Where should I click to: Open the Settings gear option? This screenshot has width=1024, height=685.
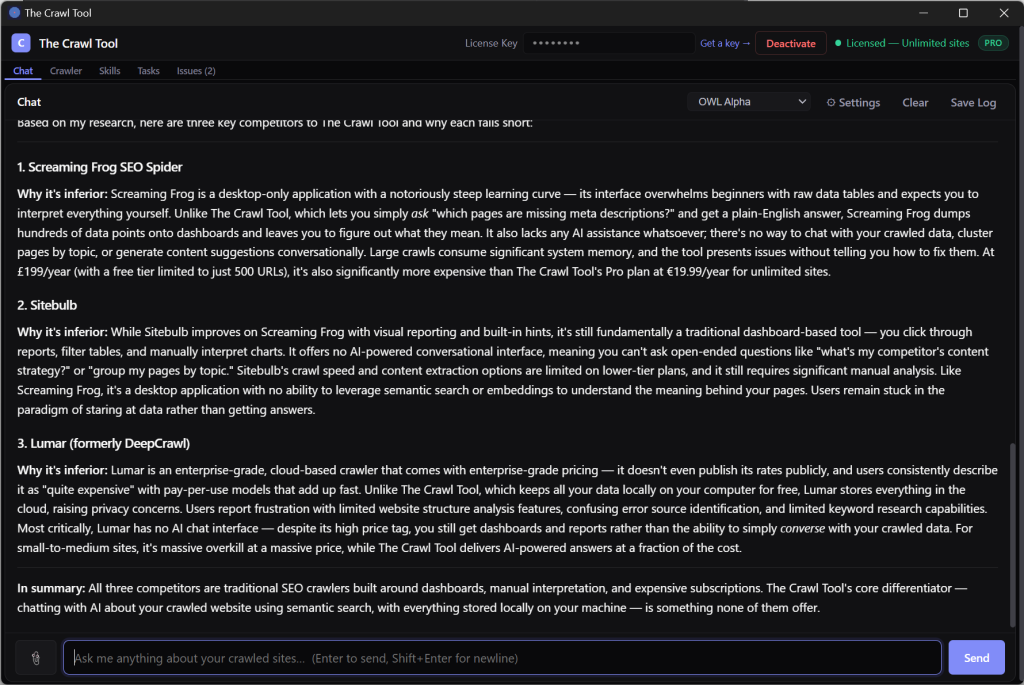coord(853,103)
